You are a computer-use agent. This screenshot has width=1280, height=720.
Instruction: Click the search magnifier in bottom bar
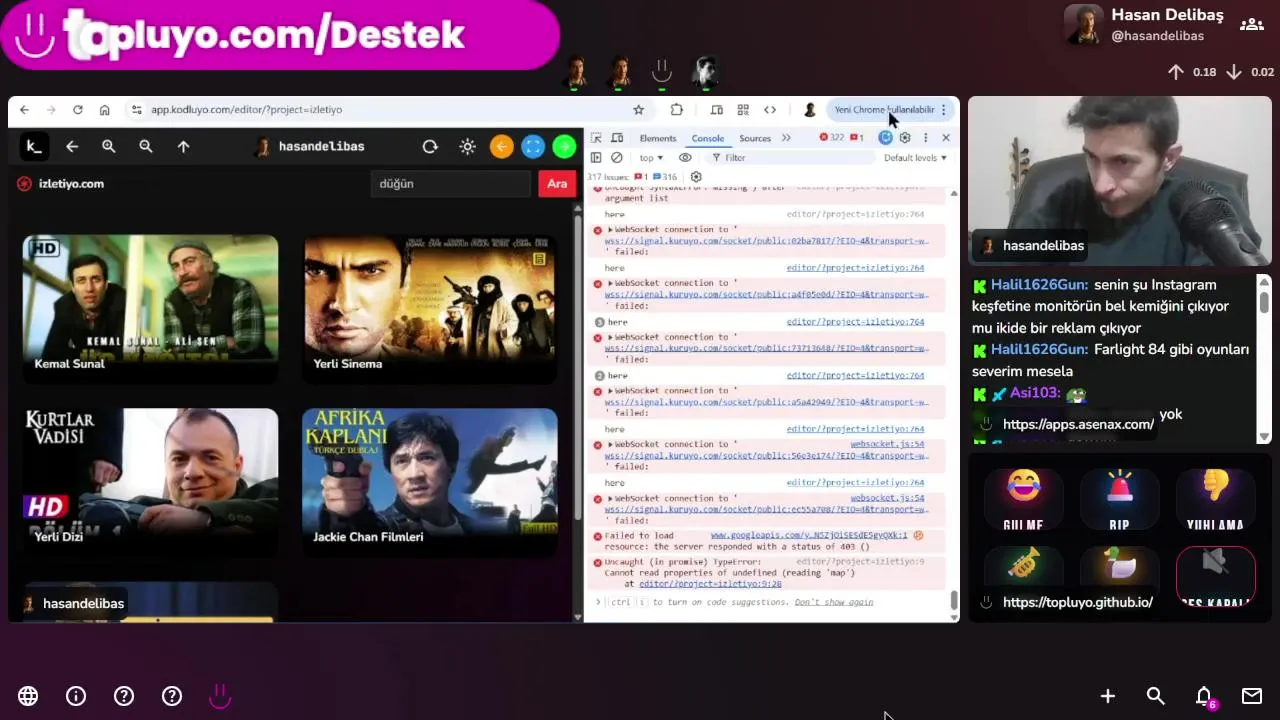pyautogui.click(x=1156, y=696)
